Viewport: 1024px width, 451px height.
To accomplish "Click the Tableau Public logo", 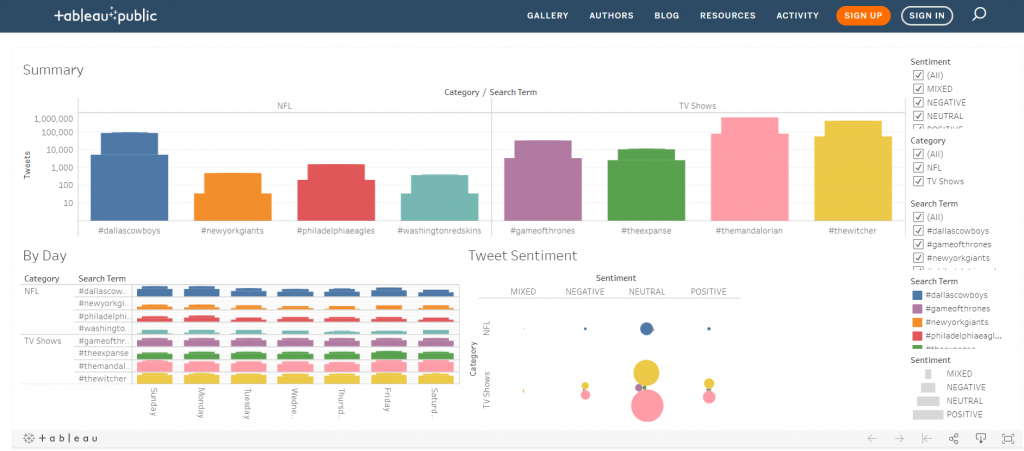I will [x=105, y=16].
